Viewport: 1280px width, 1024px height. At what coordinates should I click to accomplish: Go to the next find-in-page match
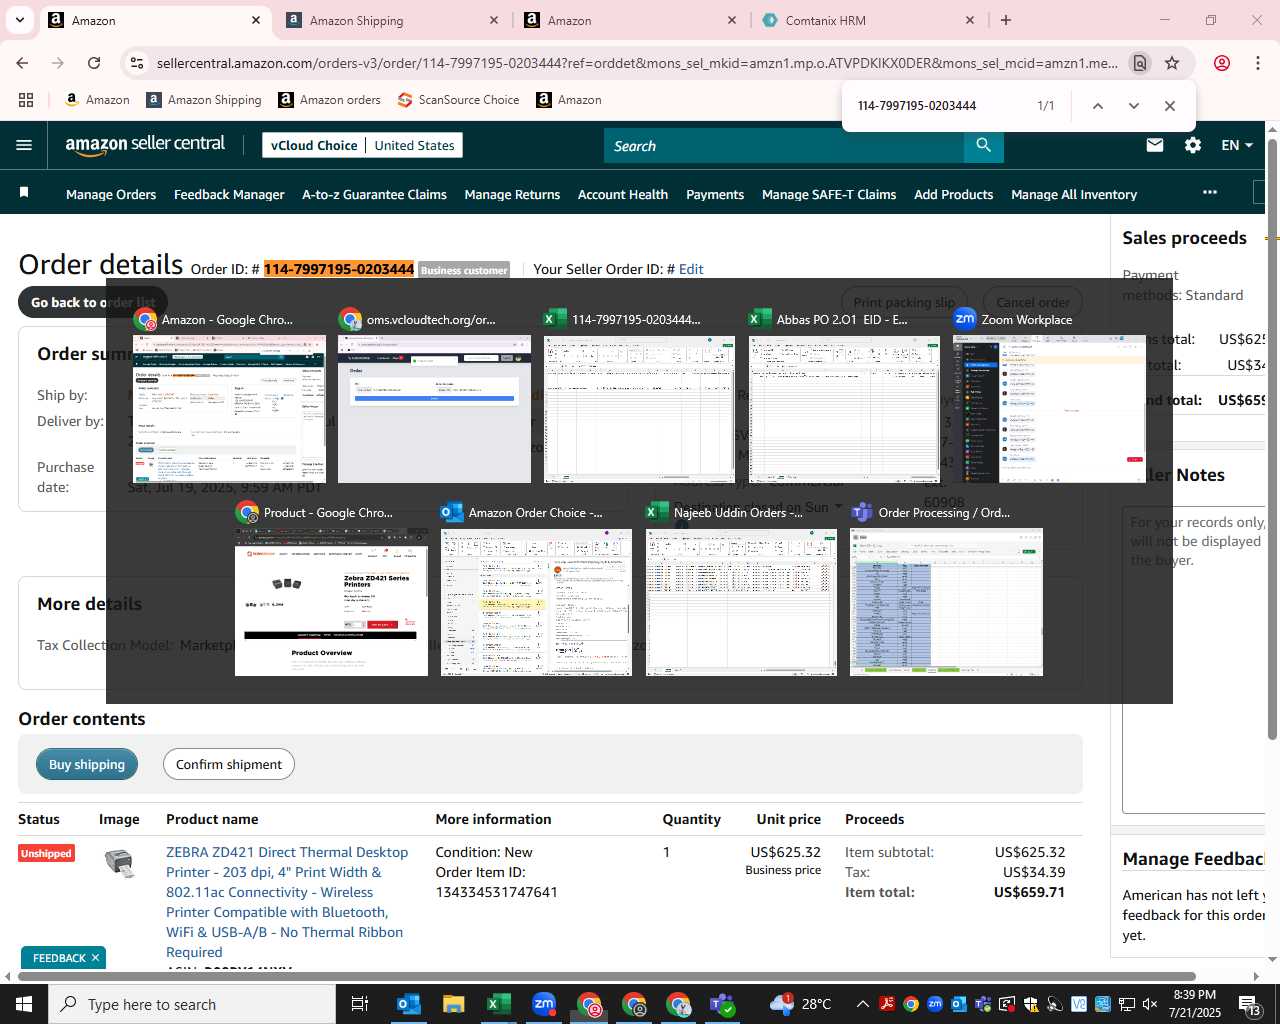[1134, 106]
